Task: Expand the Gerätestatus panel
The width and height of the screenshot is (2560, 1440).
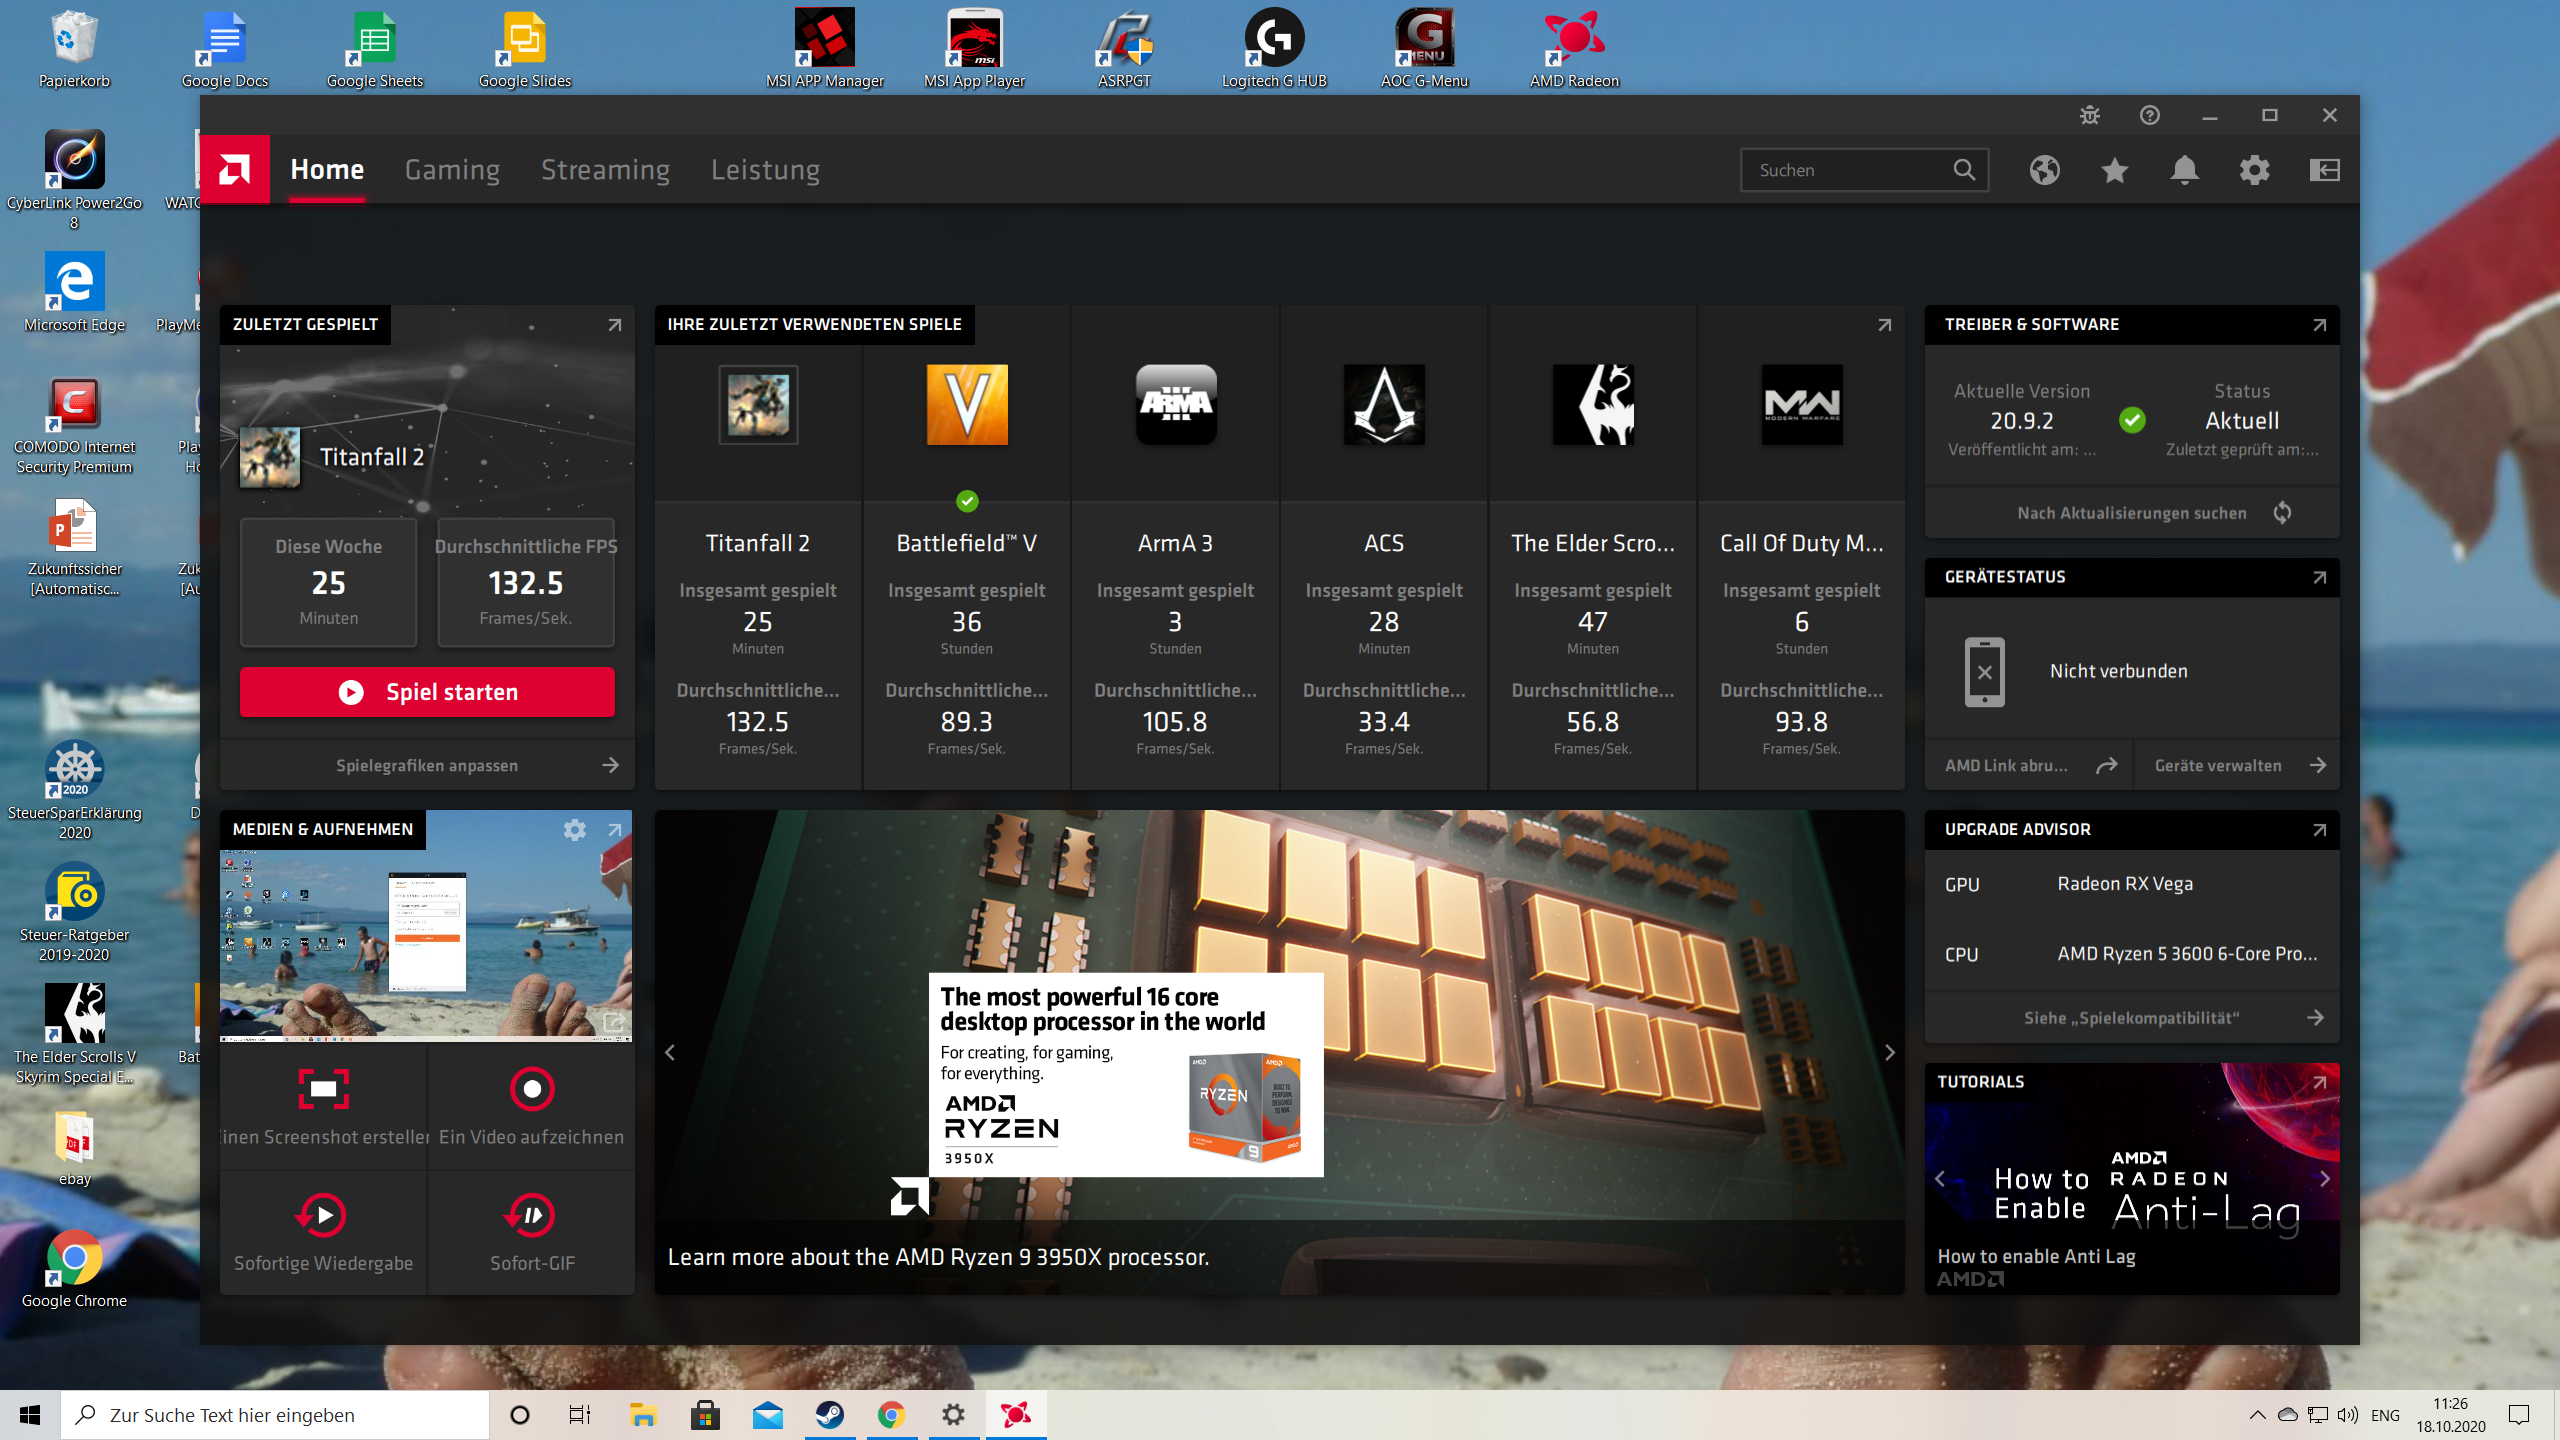Action: [x=2319, y=577]
